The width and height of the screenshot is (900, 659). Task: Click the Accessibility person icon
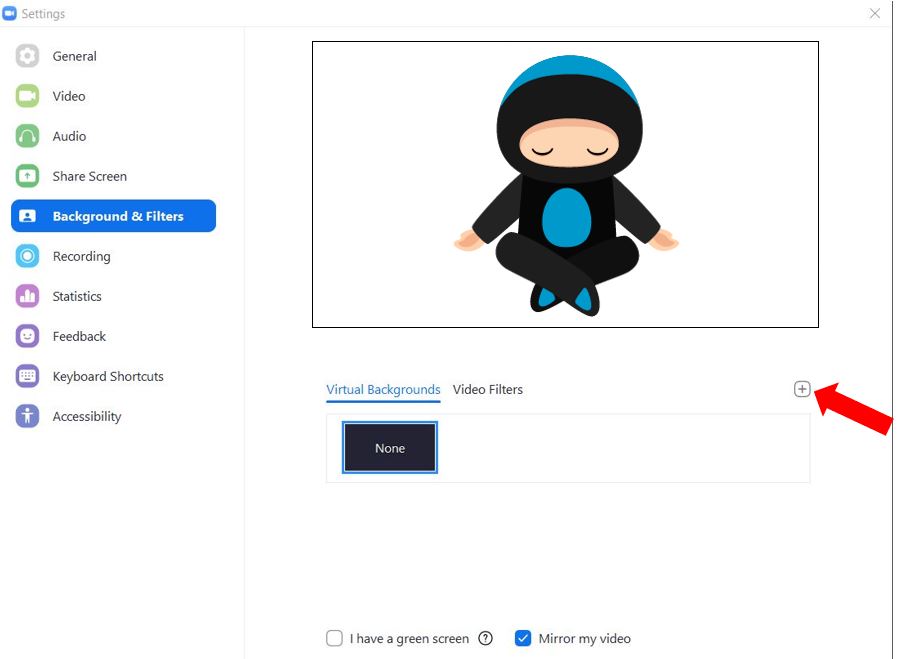coord(27,416)
